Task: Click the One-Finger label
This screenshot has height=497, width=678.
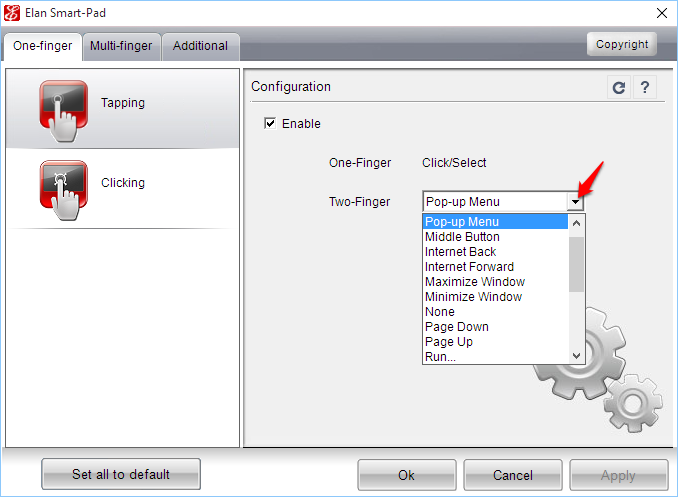Action: click(x=360, y=163)
